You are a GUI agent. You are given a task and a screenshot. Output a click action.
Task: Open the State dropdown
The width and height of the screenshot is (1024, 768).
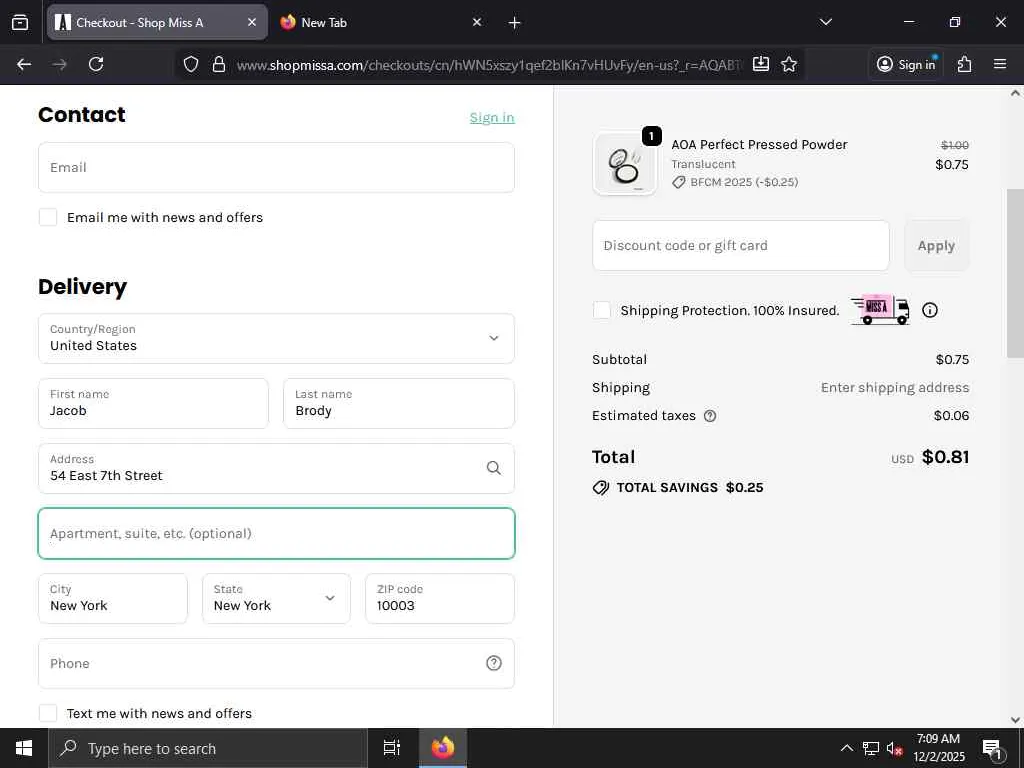click(x=276, y=598)
